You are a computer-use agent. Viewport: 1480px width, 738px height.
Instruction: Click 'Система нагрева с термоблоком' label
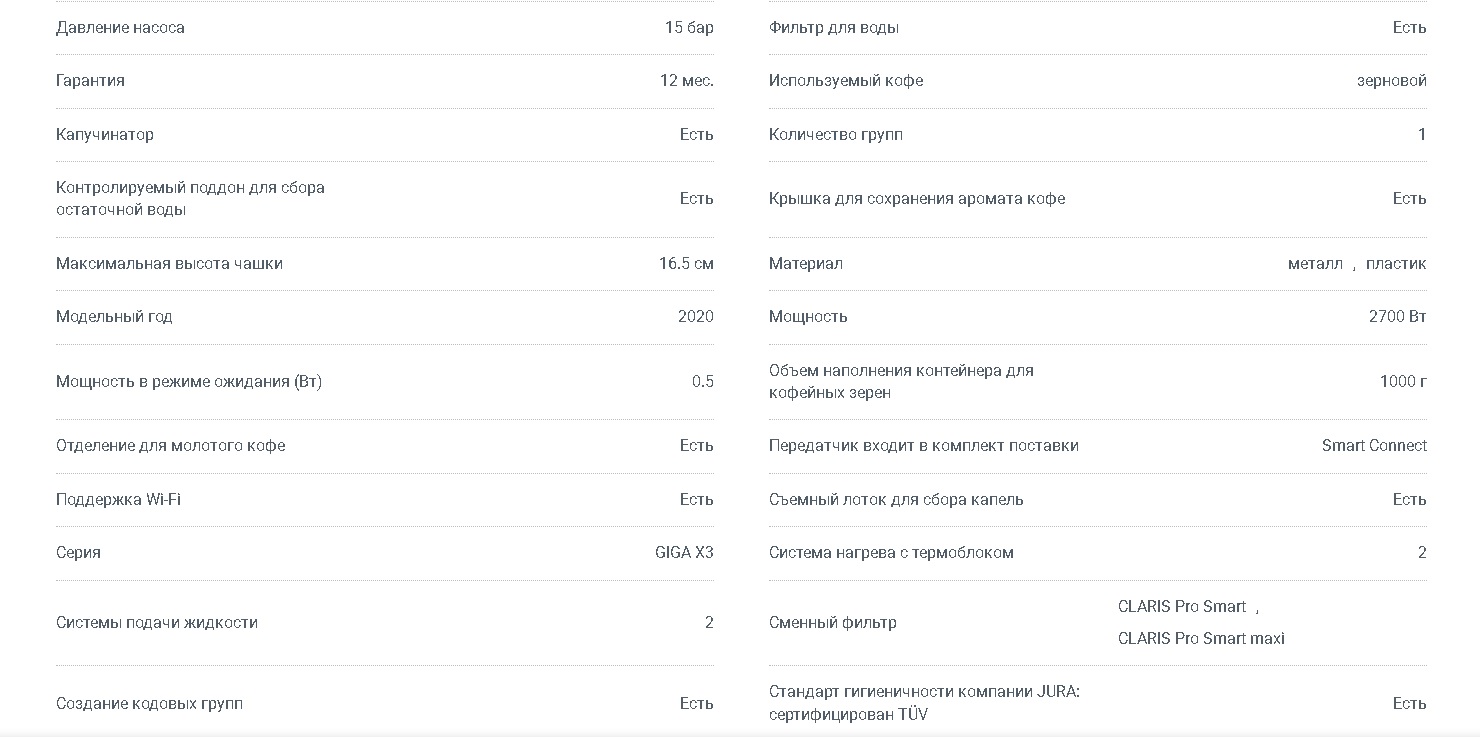coord(891,553)
